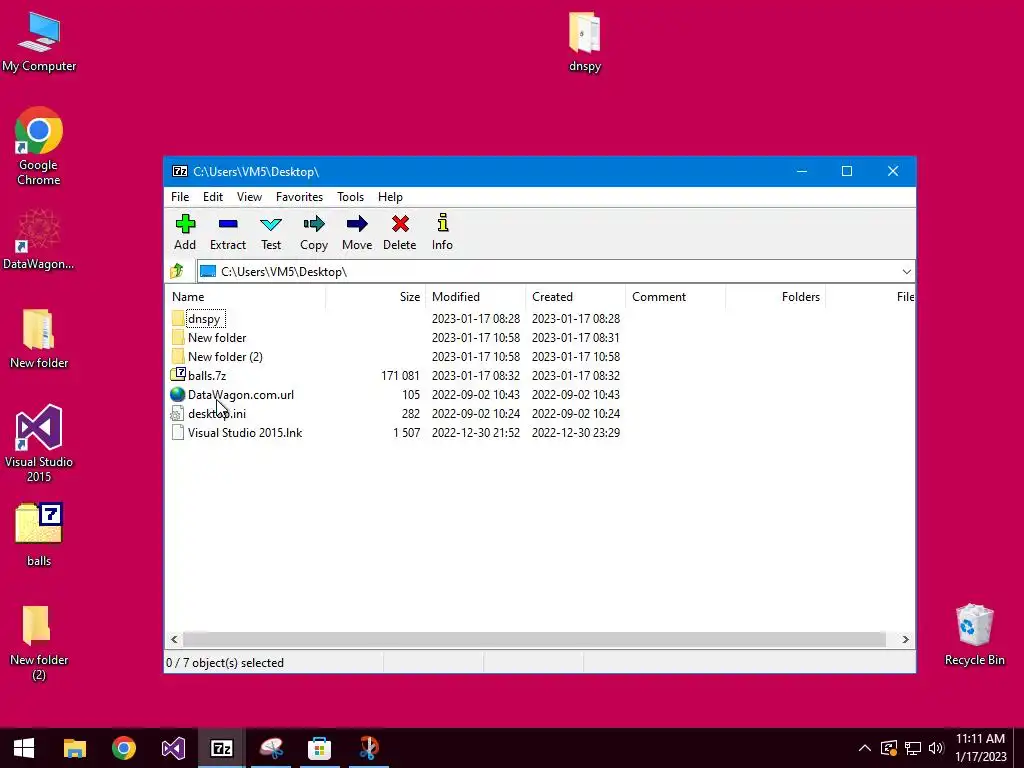Sort by Name column header

246,296
